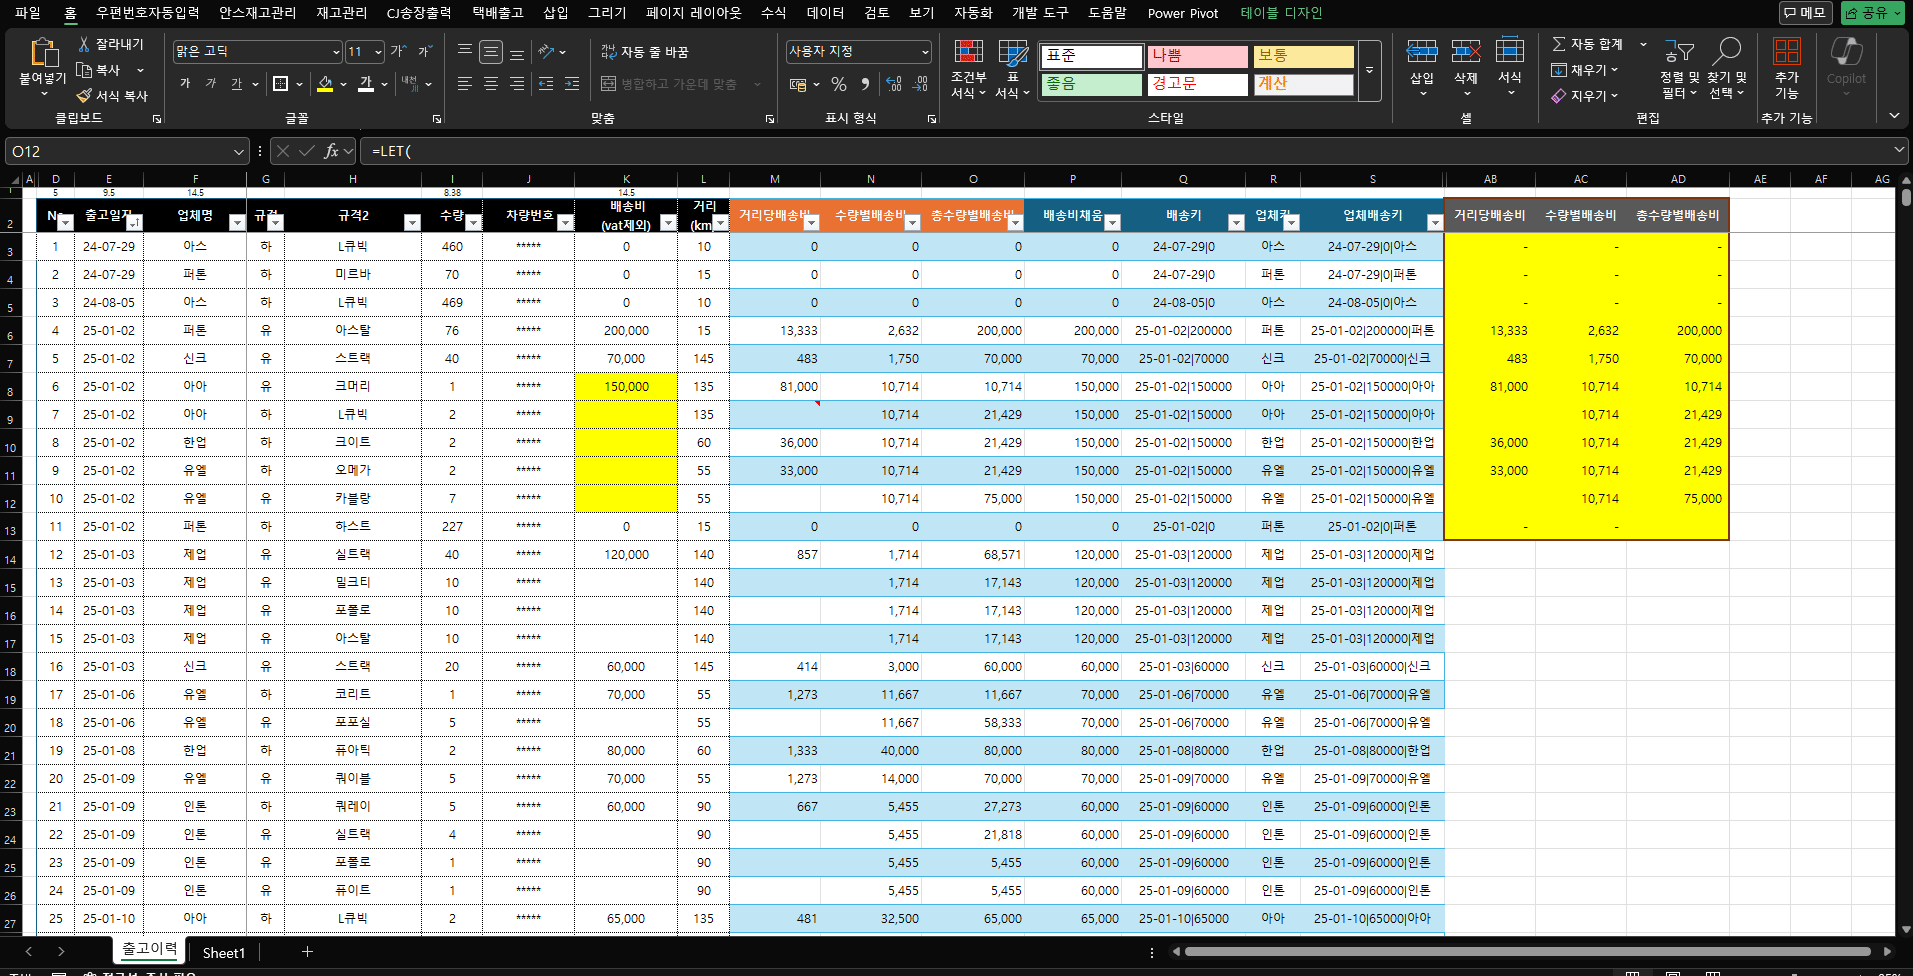Expand the number format box 사용자 지정
The height and width of the screenshot is (976, 1913).
tap(924, 52)
